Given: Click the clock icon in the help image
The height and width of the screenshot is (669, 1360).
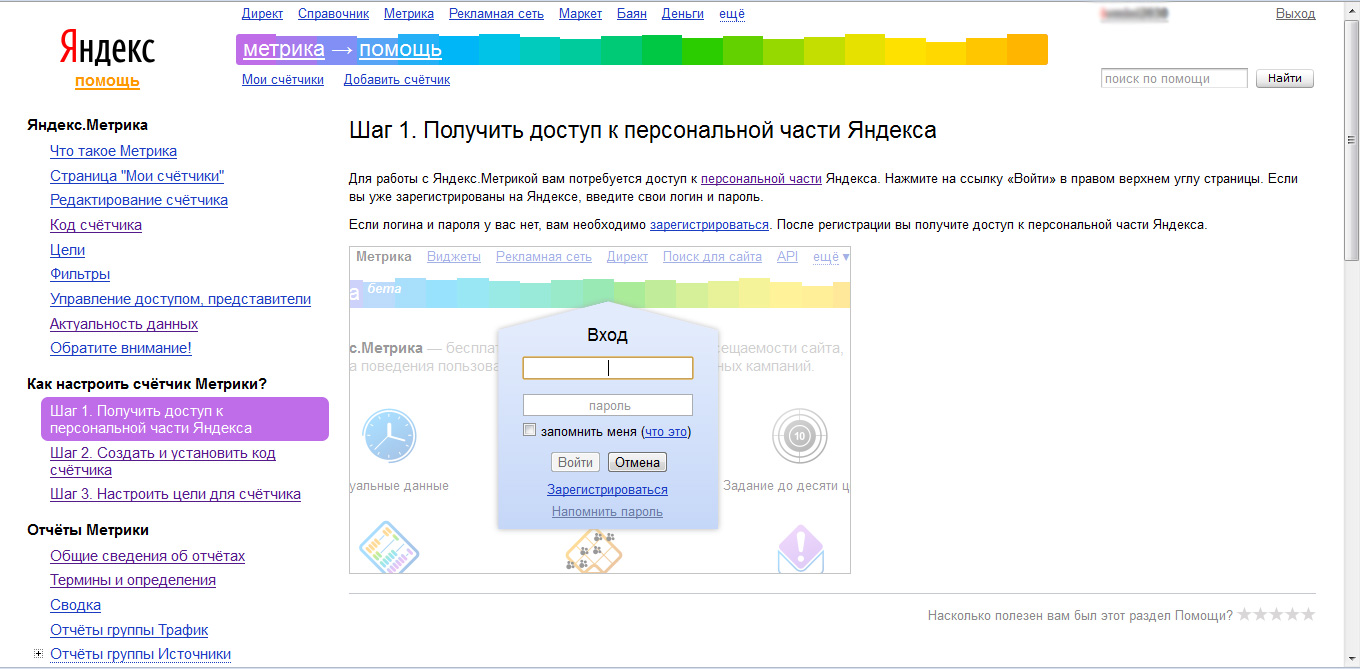Looking at the screenshot, I should 388,436.
